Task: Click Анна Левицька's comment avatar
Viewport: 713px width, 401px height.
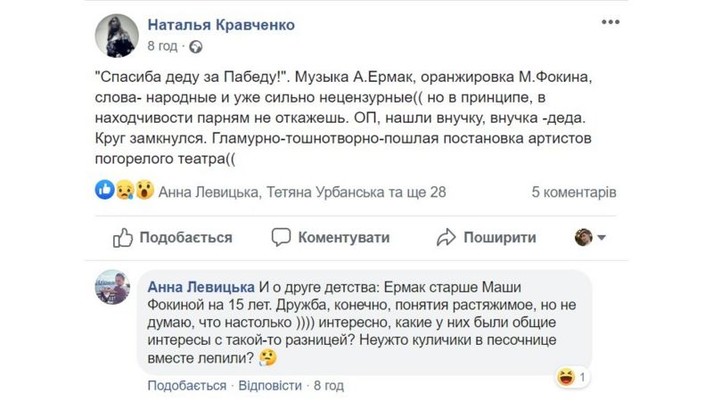Action: [x=114, y=289]
